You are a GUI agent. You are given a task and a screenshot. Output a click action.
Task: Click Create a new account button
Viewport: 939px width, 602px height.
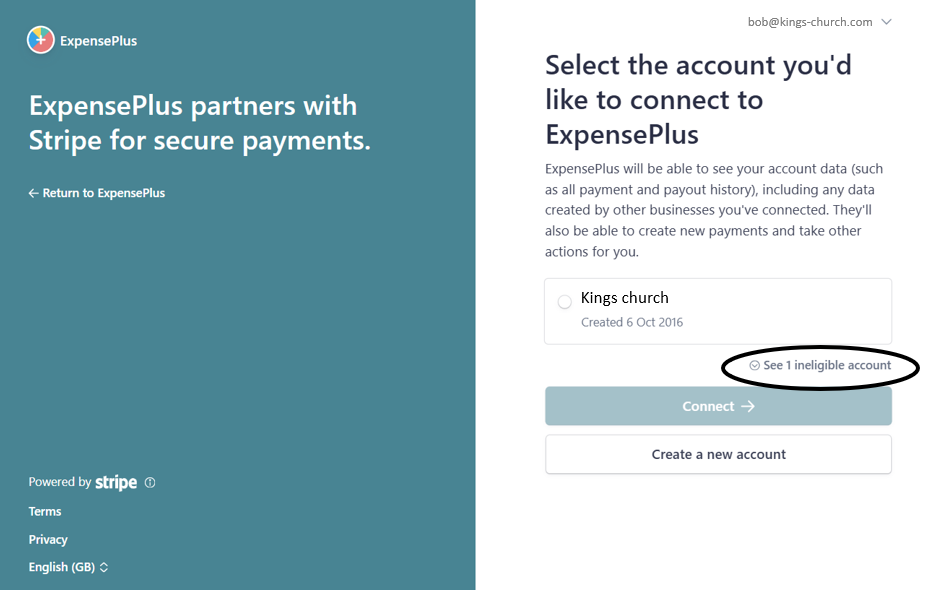pos(718,455)
